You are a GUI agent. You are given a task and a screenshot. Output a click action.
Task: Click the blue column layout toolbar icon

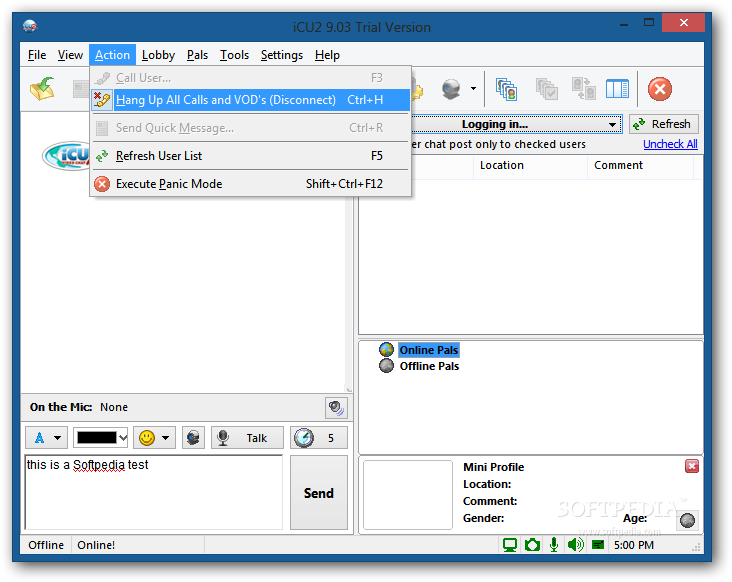tap(617, 89)
